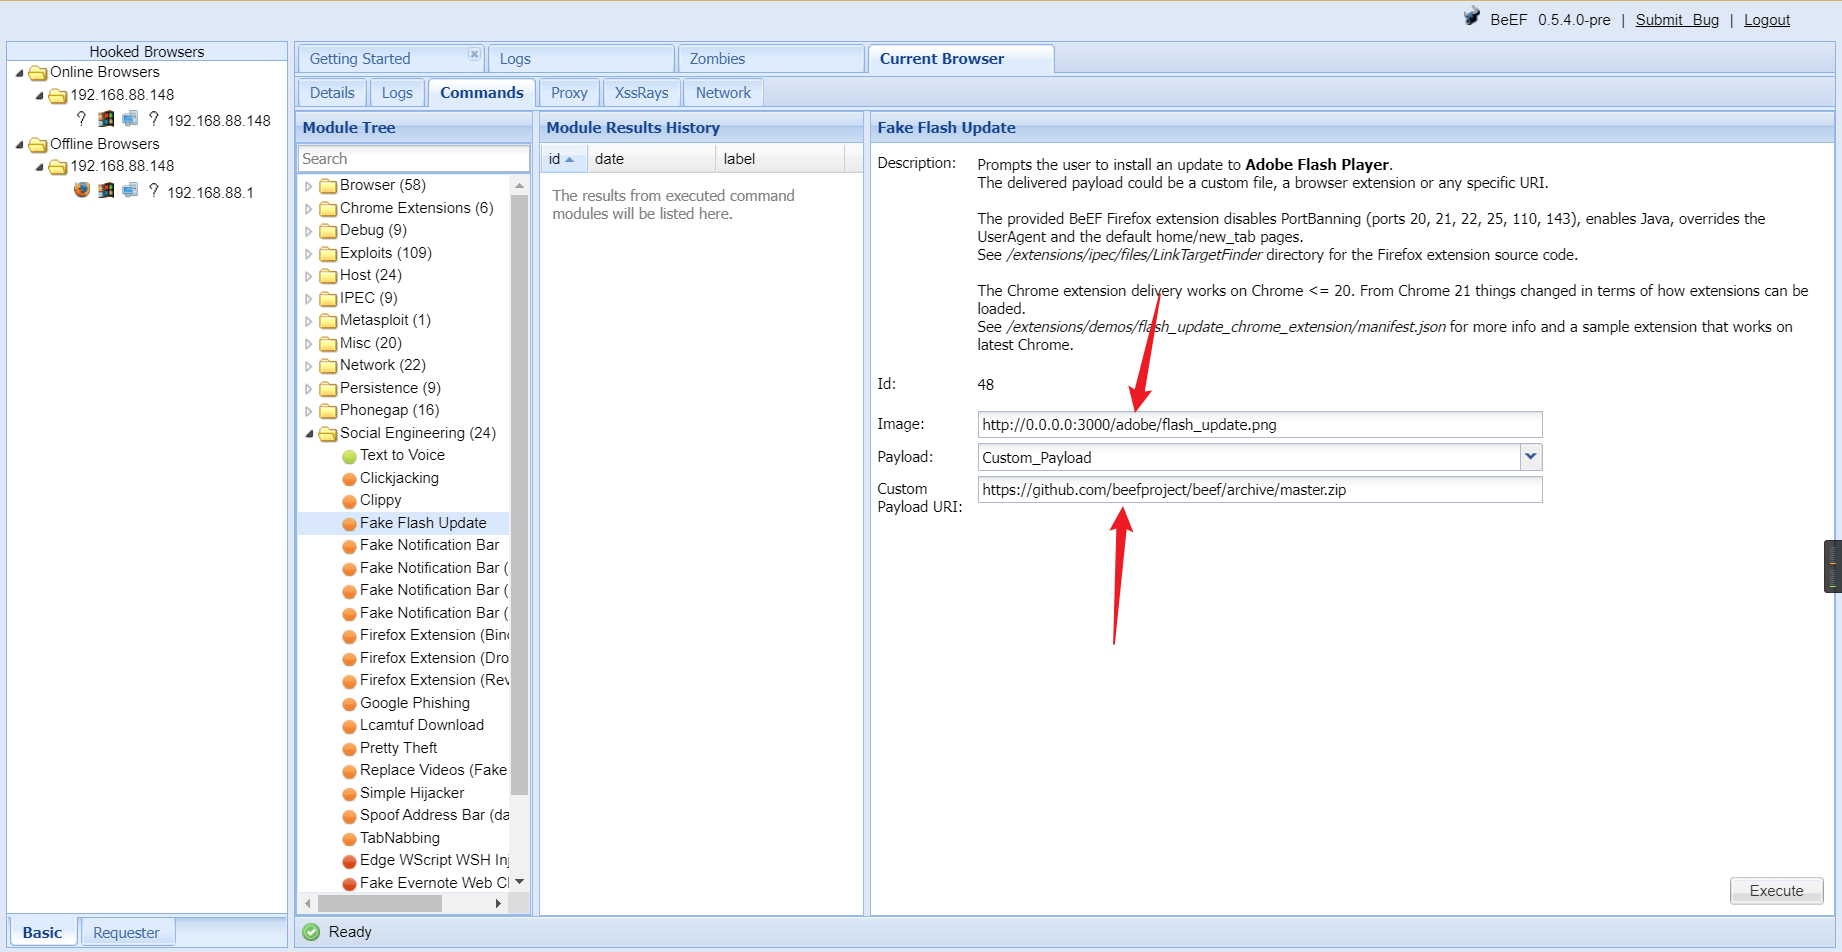The height and width of the screenshot is (952, 1842).
Task: Click the computer hardware icon beside offline 192.168.88.1
Action: coord(130,189)
